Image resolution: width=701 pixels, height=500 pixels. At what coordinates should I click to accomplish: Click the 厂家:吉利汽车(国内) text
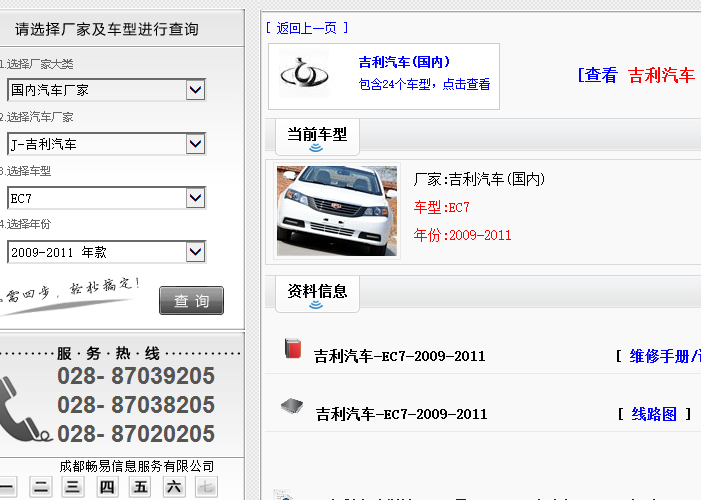[x=479, y=180]
